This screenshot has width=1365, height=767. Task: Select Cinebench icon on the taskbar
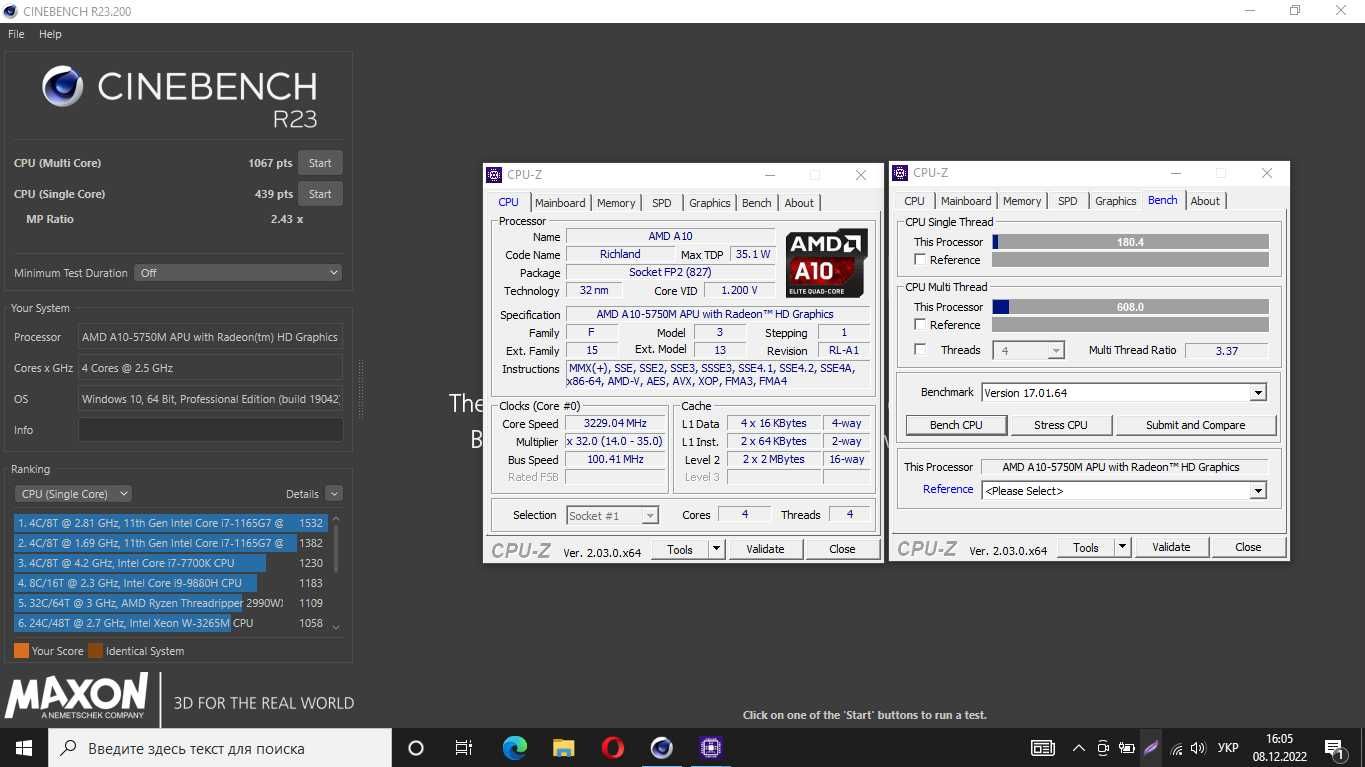pos(661,748)
